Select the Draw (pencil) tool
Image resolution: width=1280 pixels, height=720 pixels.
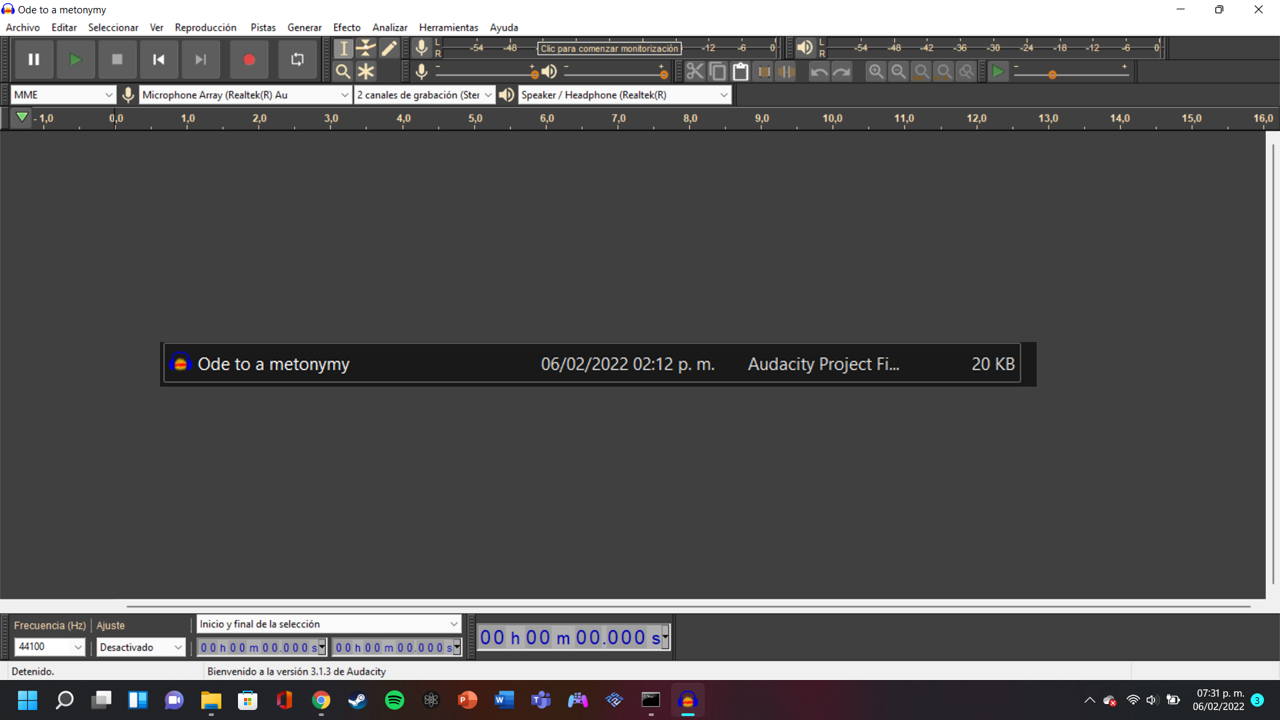point(389,48)
